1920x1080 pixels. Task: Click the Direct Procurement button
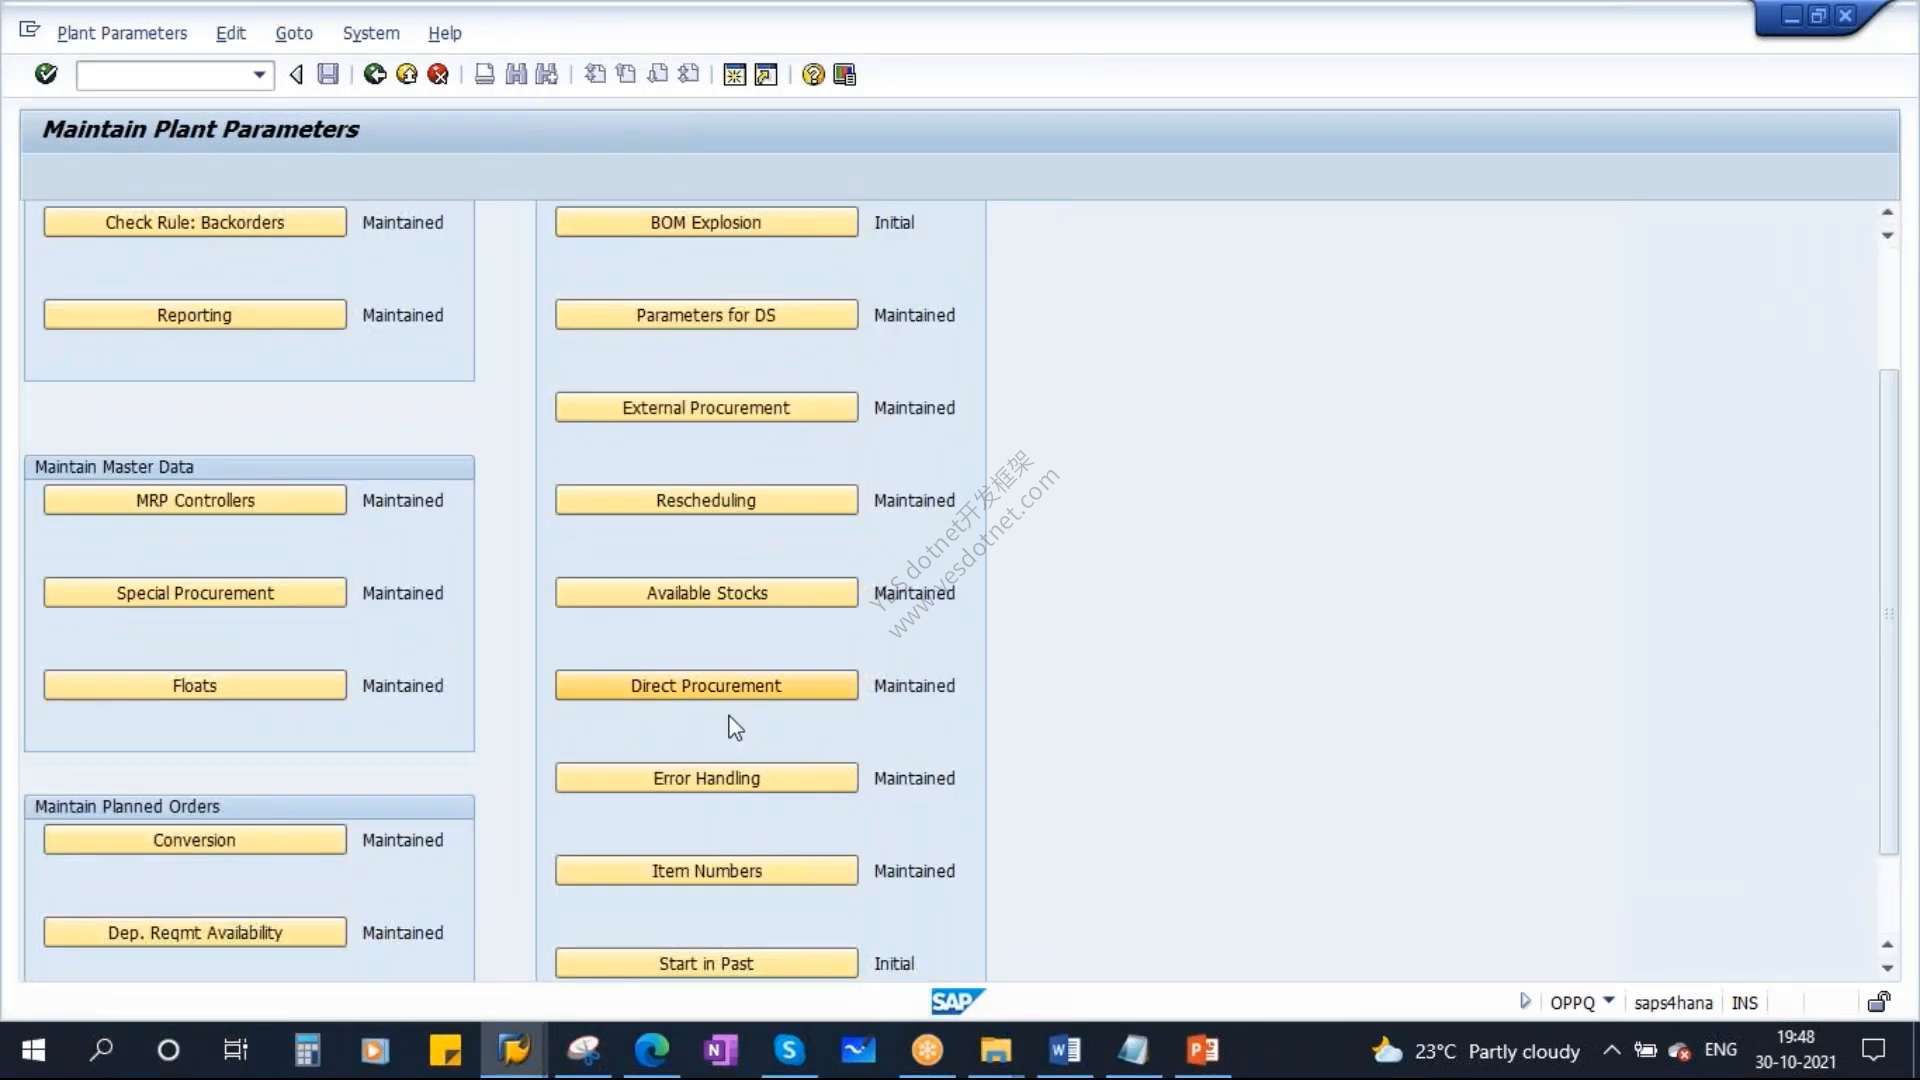(706, 685)
